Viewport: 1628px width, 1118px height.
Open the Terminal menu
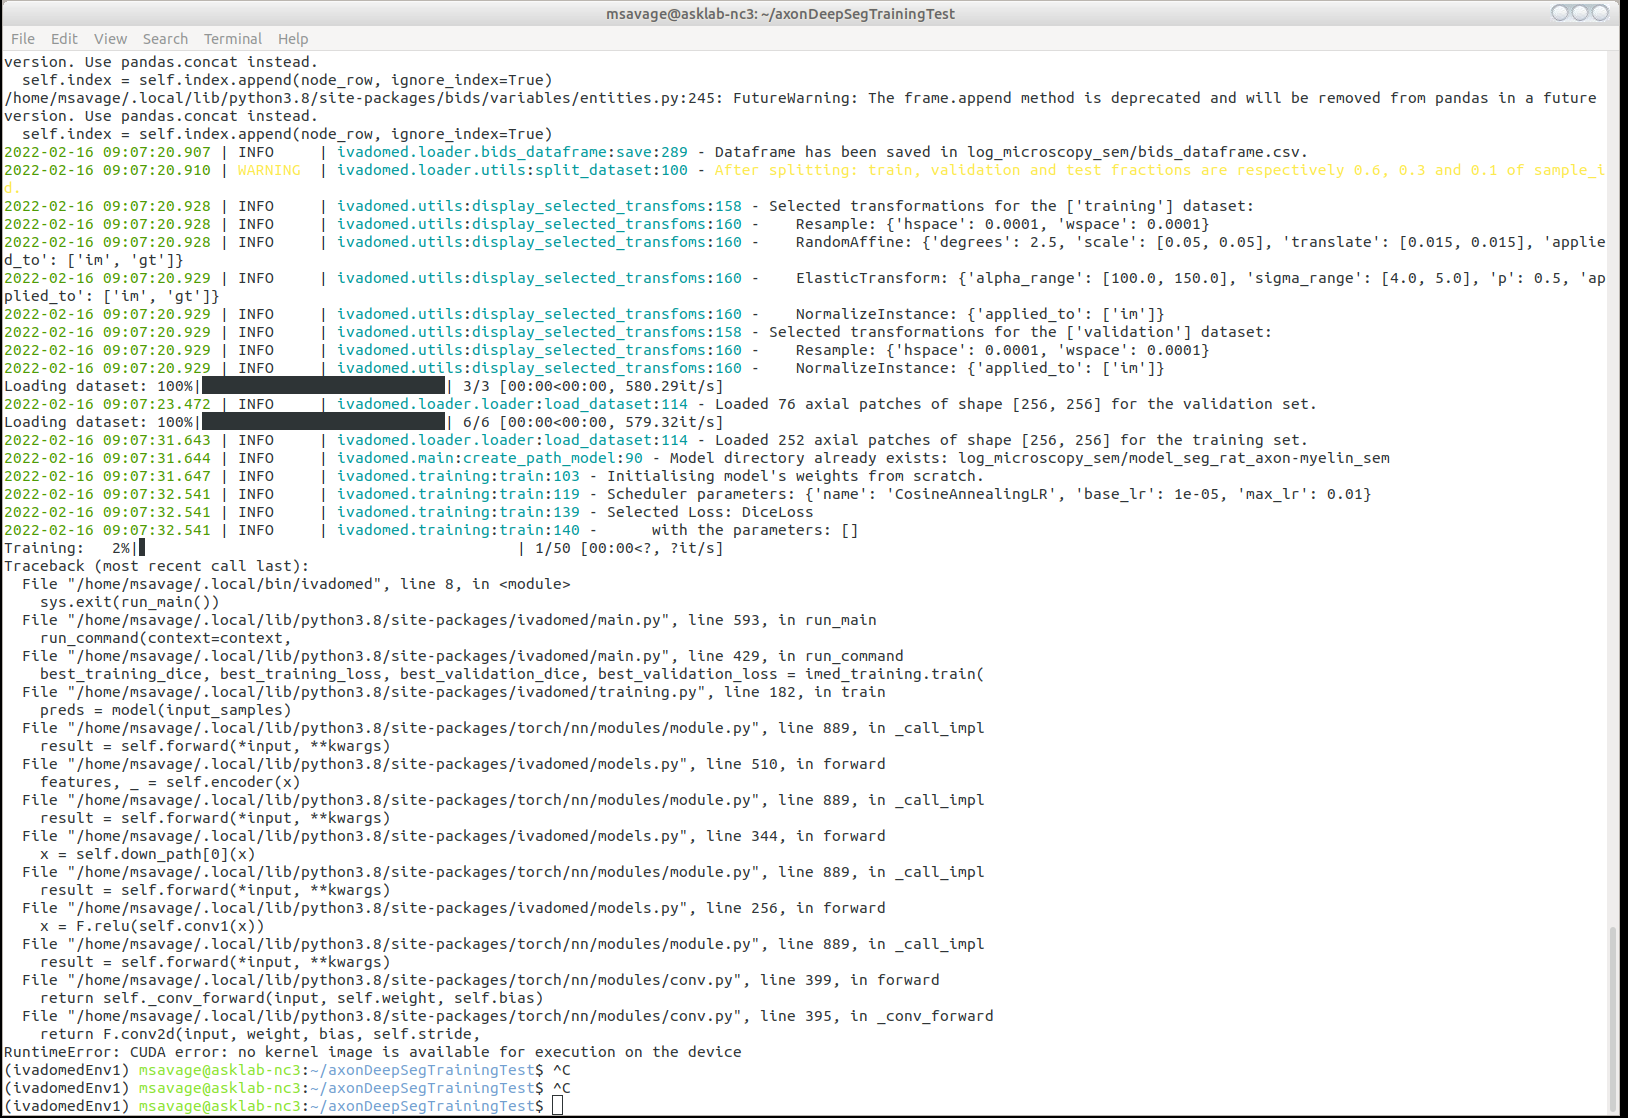pyautogui.click(x=232, y=38)
